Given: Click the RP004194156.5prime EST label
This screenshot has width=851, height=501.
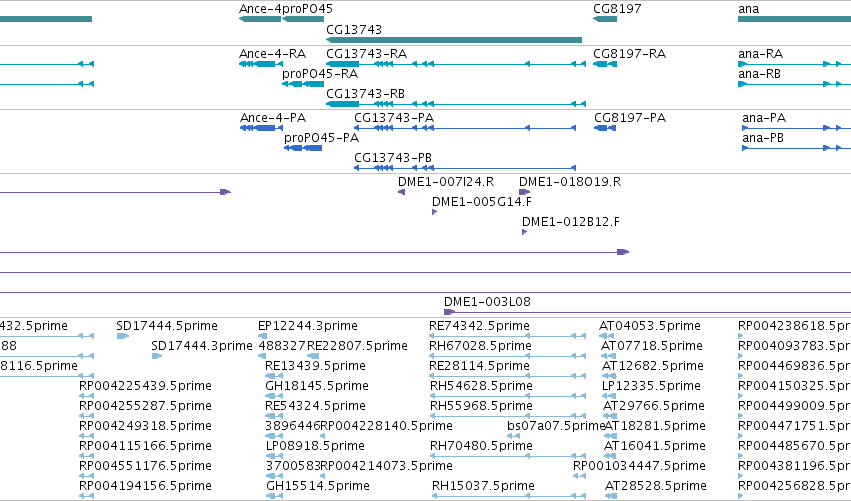Looking at the screenshot, I should 145,486.
